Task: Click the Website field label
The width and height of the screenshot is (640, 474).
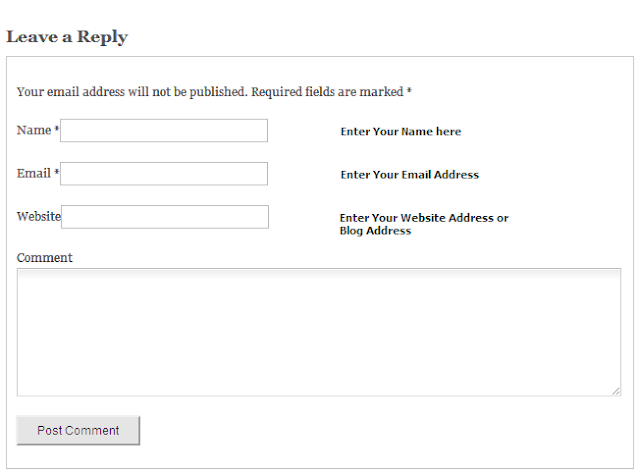Action: pyautogui.click(x=39, y=216)
